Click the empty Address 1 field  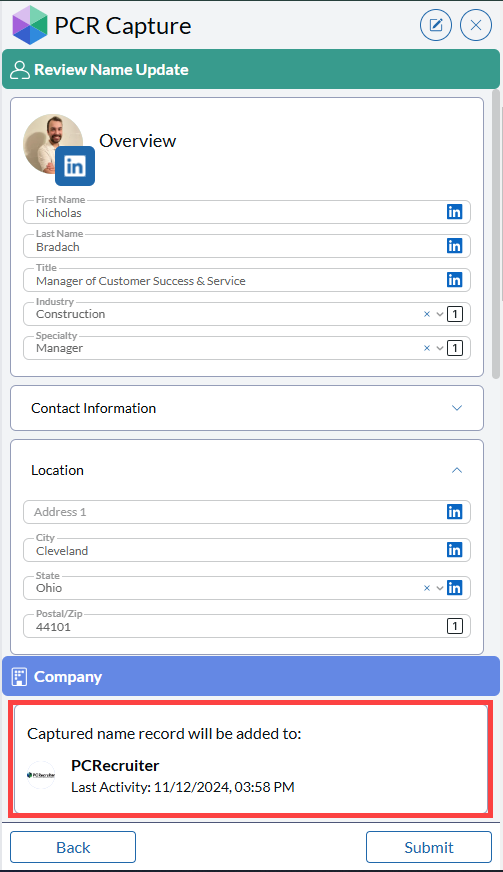[x=247, y=512]
